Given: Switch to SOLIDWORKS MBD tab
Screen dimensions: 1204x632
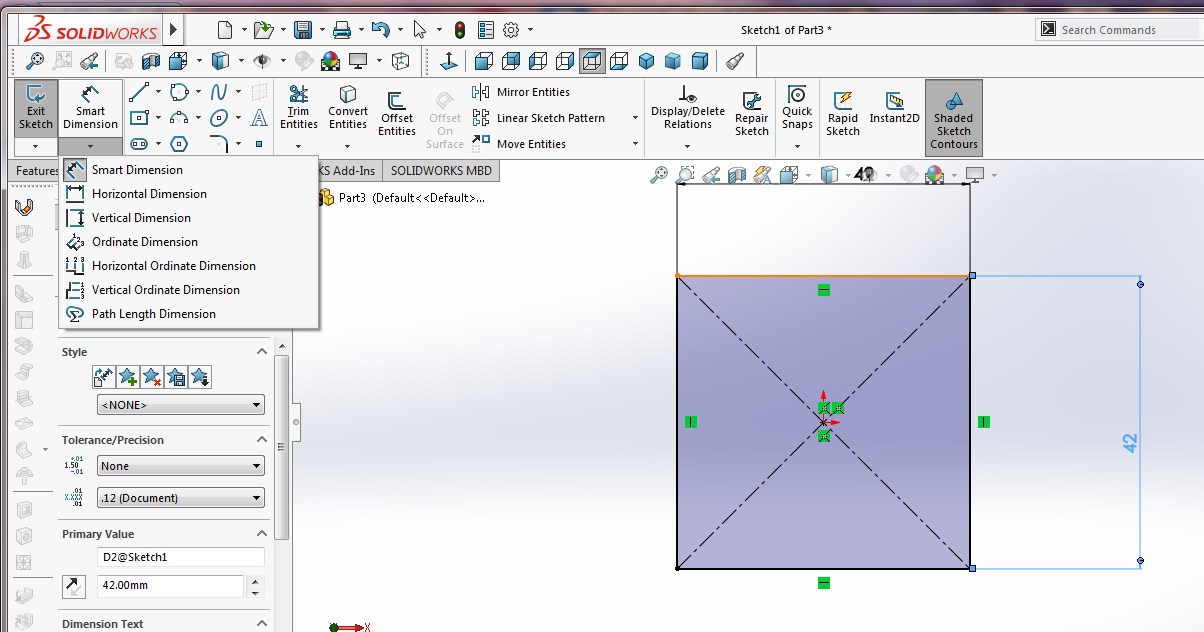Looking at the screenshot, I should [x=441, y=171].
